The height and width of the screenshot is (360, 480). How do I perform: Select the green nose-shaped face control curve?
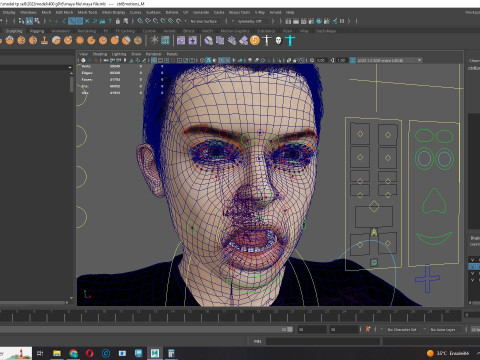434,201
